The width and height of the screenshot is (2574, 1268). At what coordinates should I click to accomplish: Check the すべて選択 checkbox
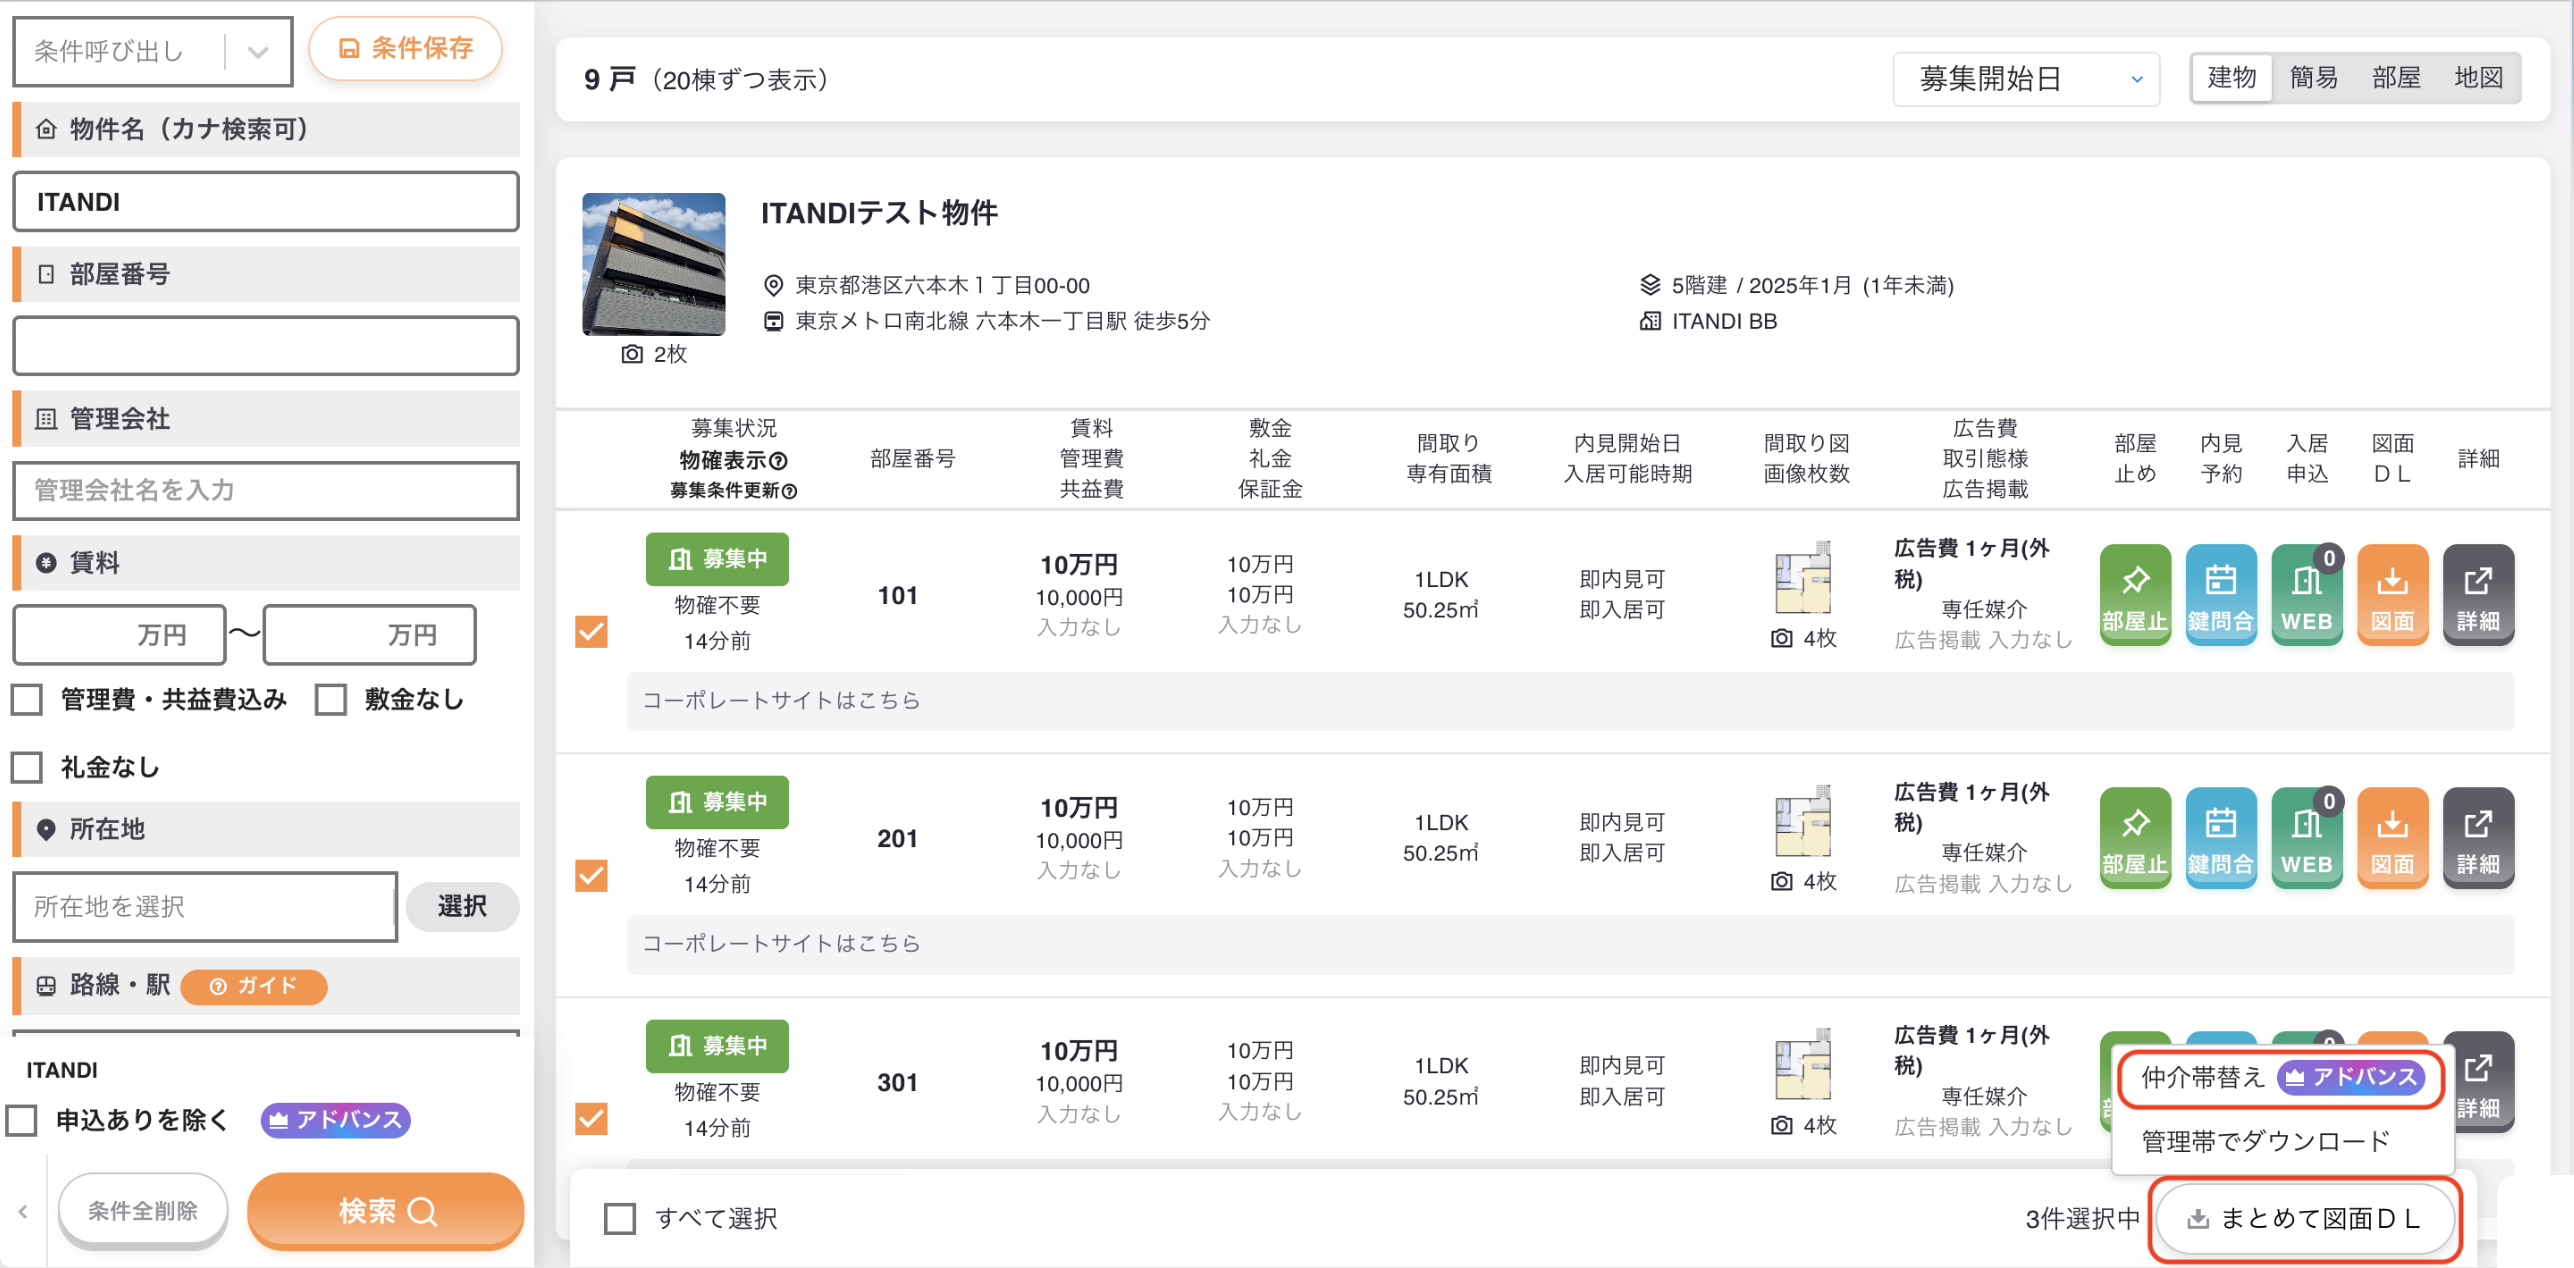coord(620,1219)
